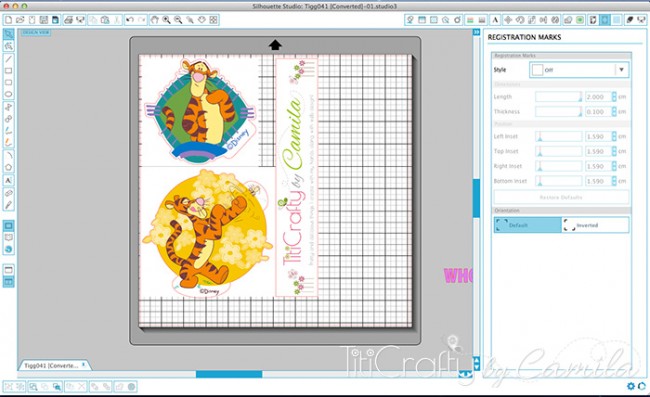This screenshot has width=650, height=397.
Task: Click Top Inset value stepper
Action: (x=614, y=151)
